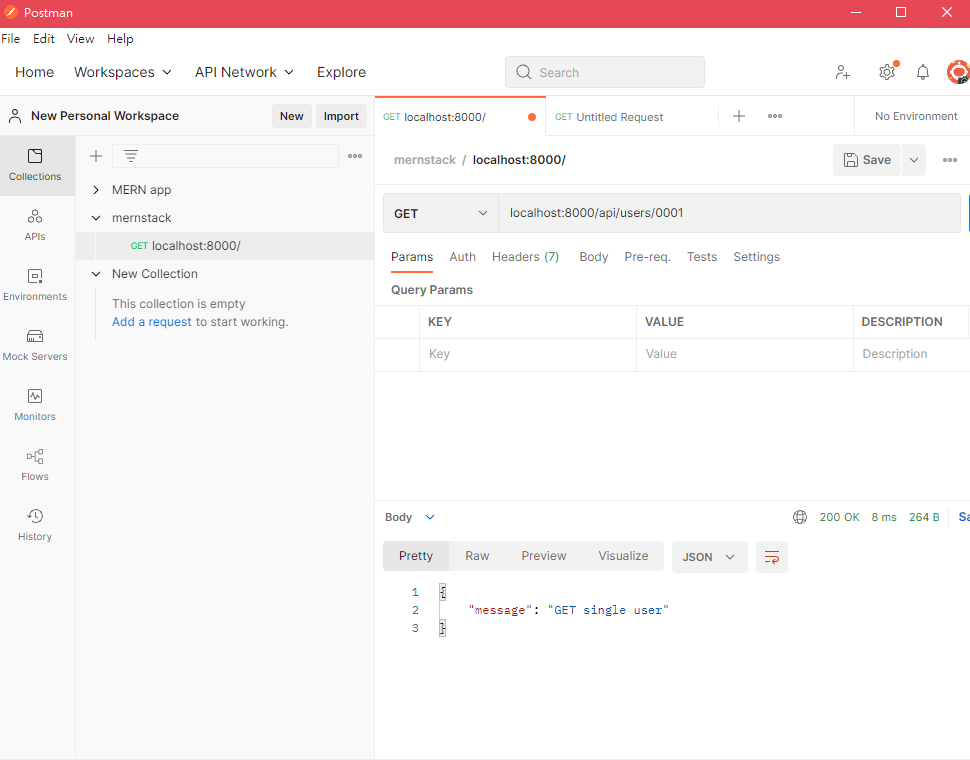Open the Edit menu
Viewport: 970px width, 760px height.
coord(43,38)
